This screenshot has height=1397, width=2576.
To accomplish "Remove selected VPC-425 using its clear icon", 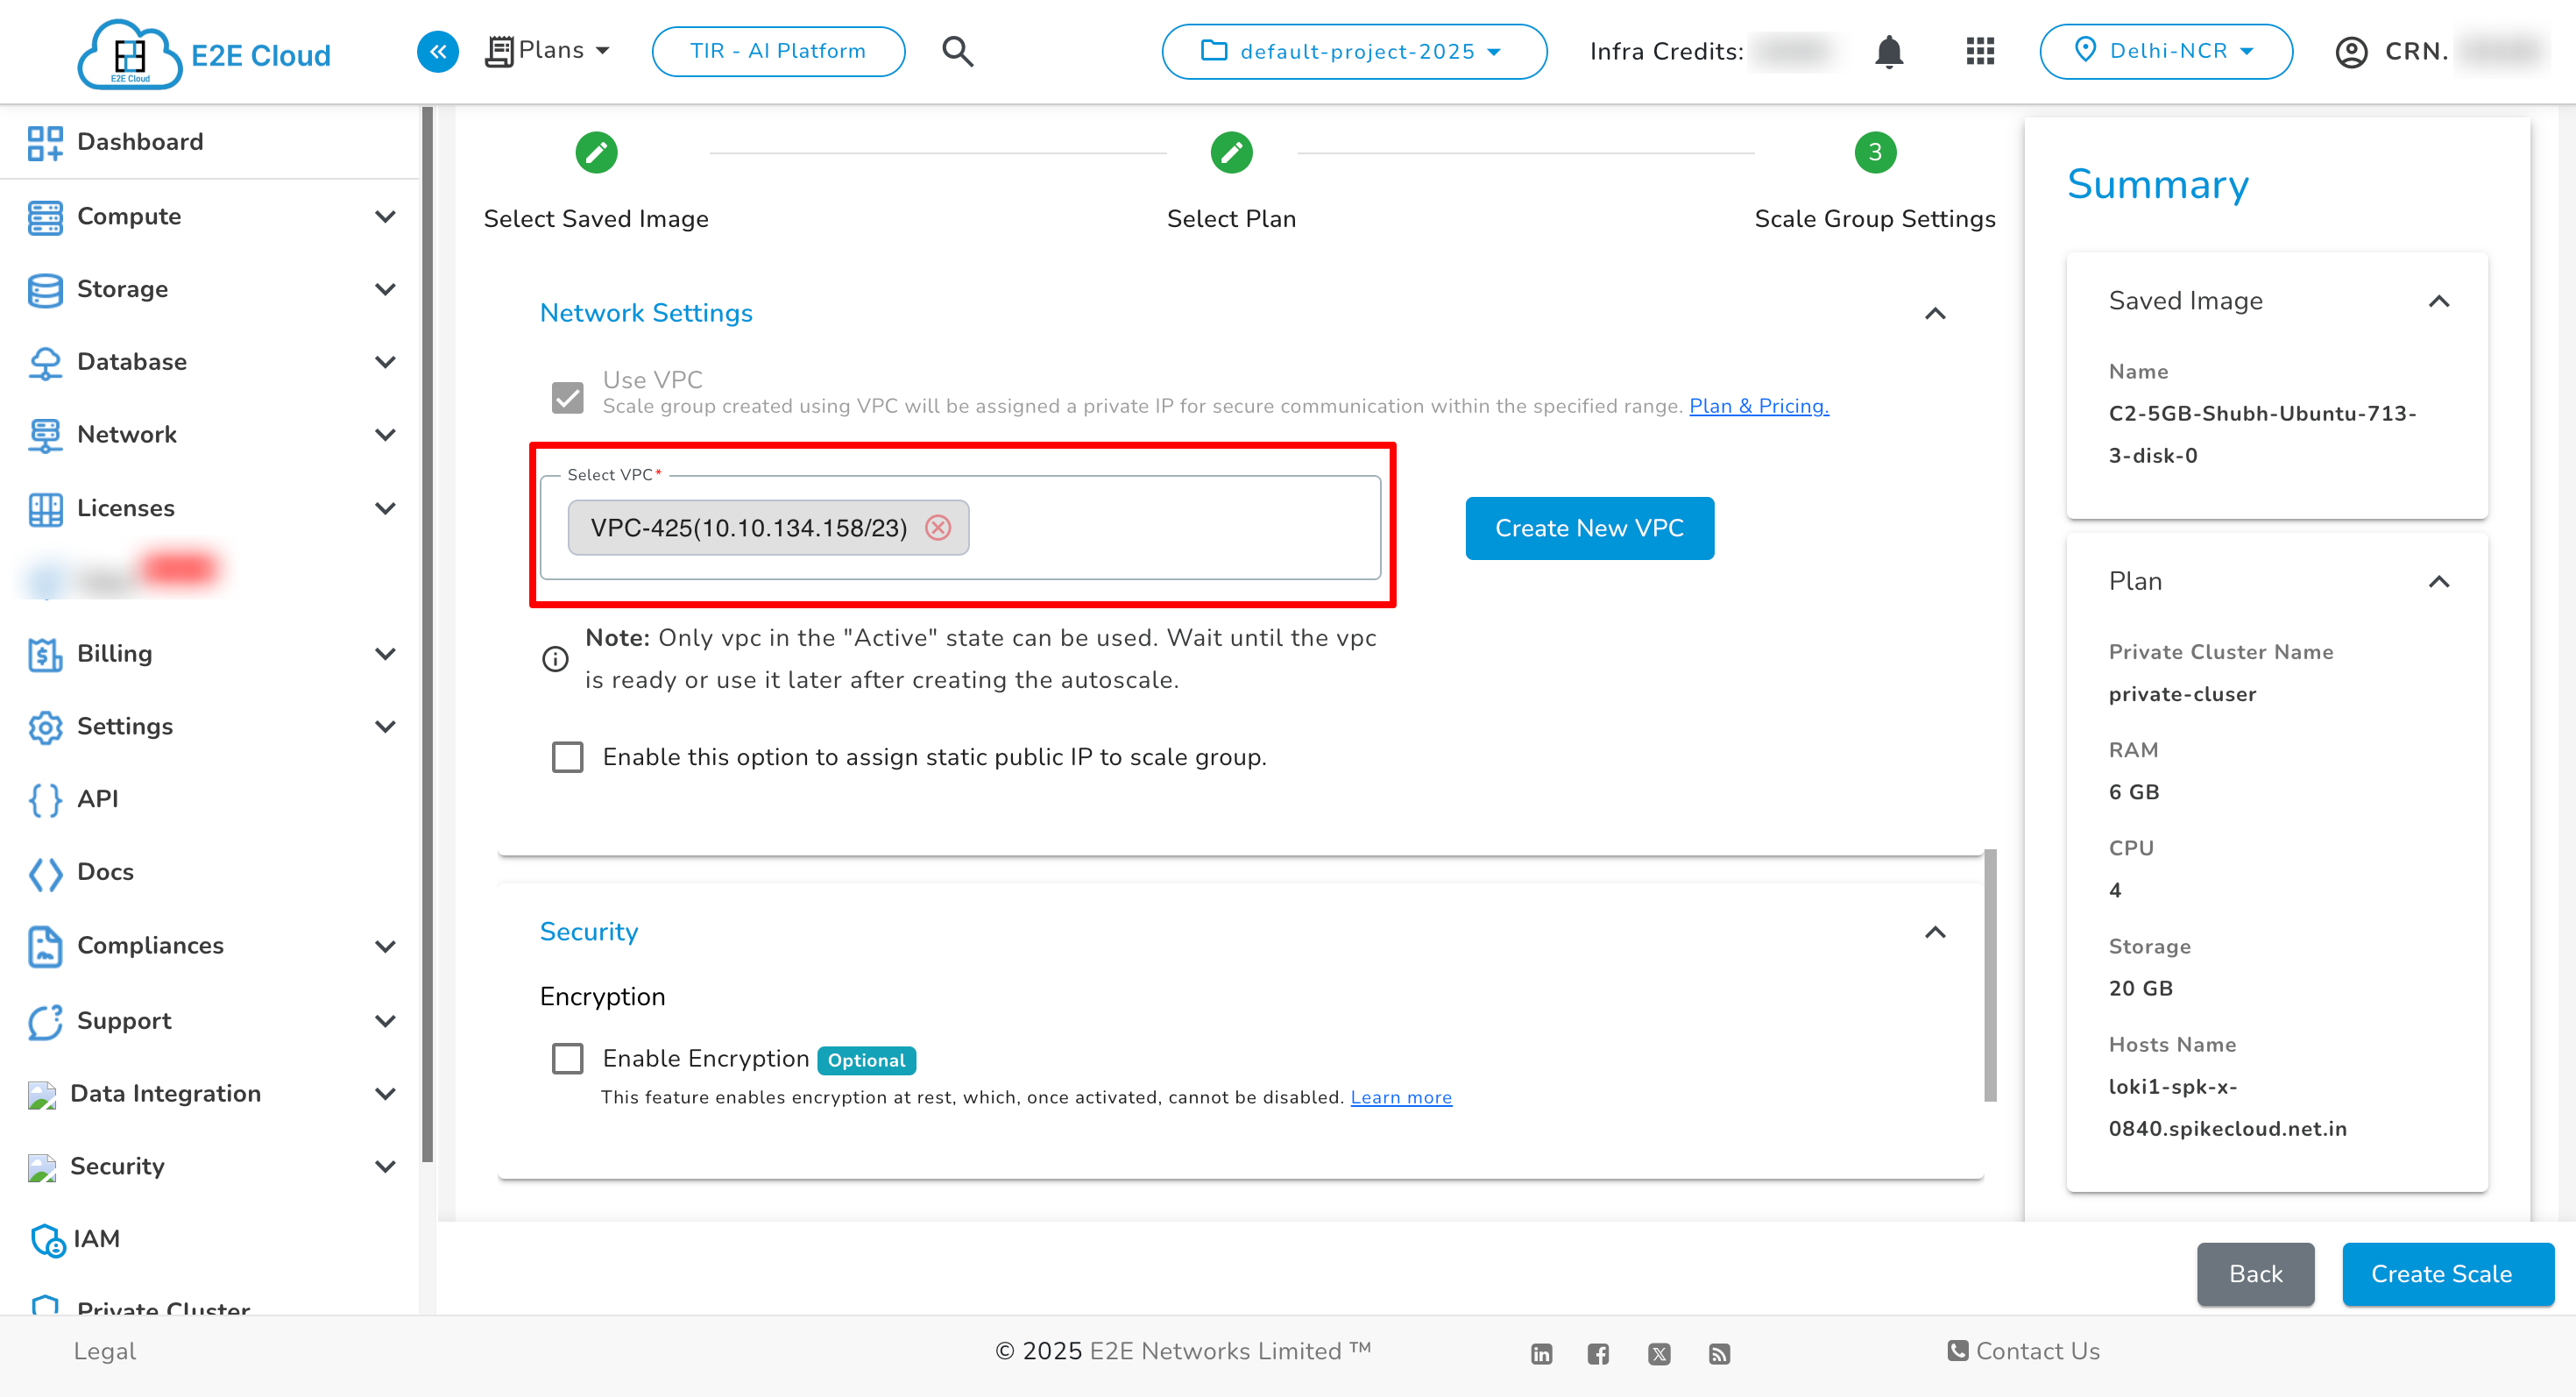I will click(x=939, y=528).
